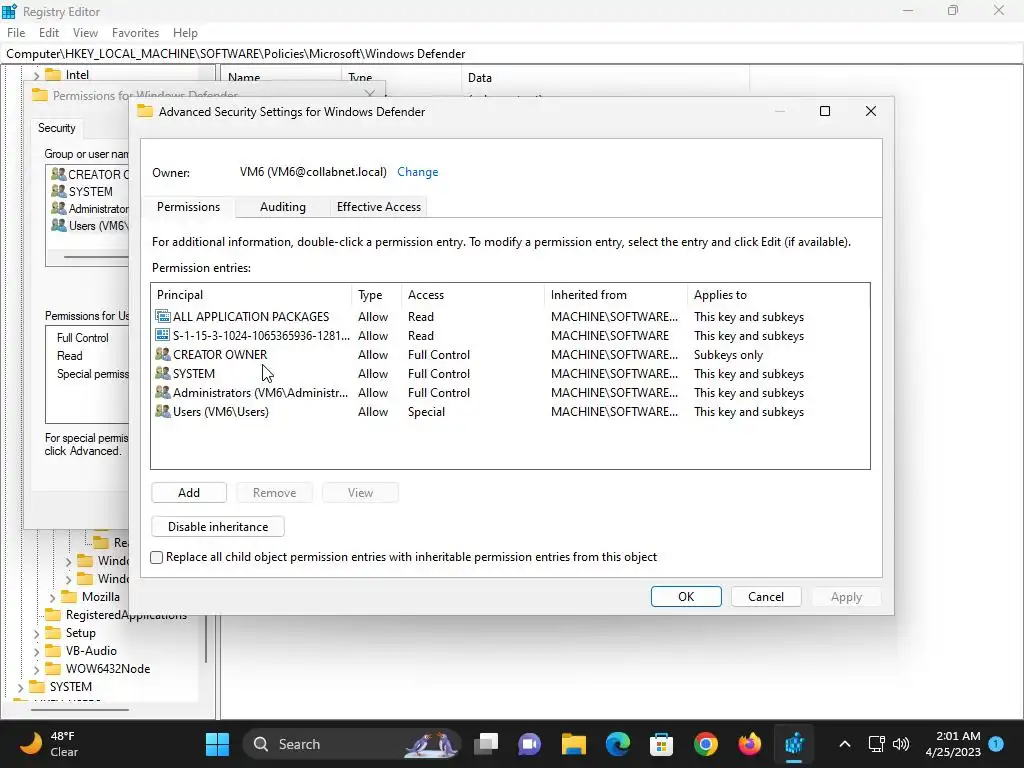This screenshot has width=1024, height=768.
Task: Click the ALL APPLICATION PACKAGES principal icon
Action: [x=163, y=317]
